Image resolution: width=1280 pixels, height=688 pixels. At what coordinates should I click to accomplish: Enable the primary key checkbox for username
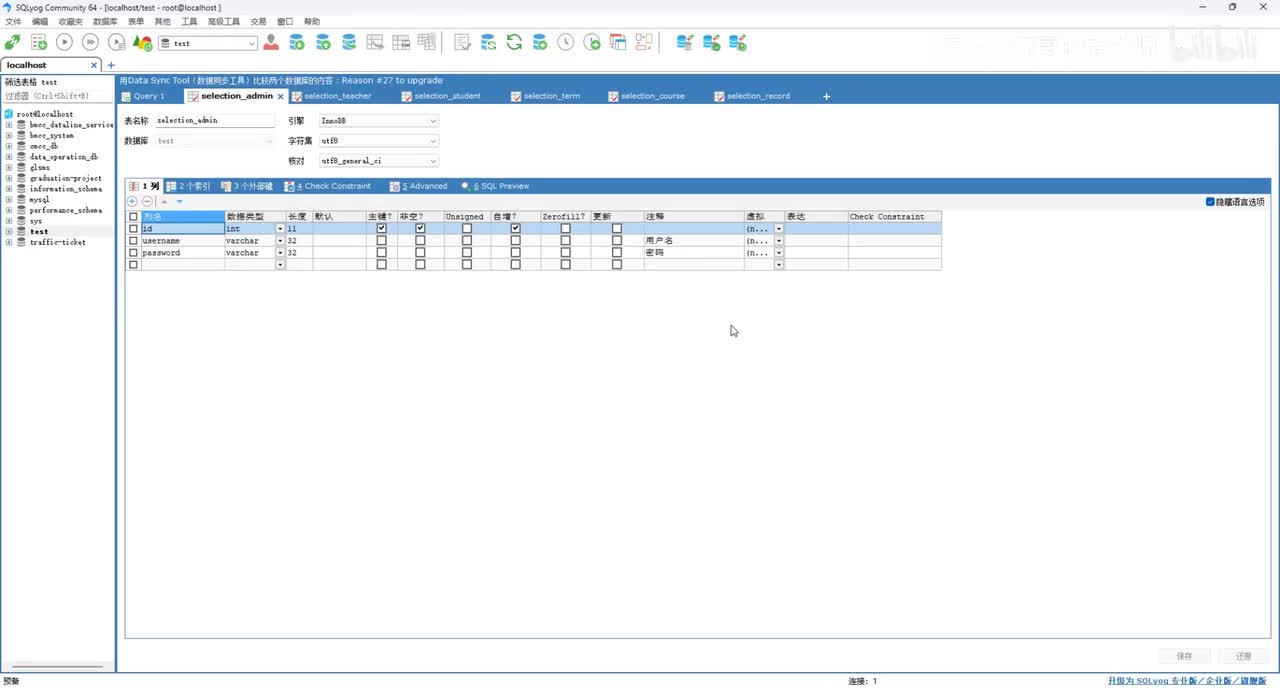[381, 241]
